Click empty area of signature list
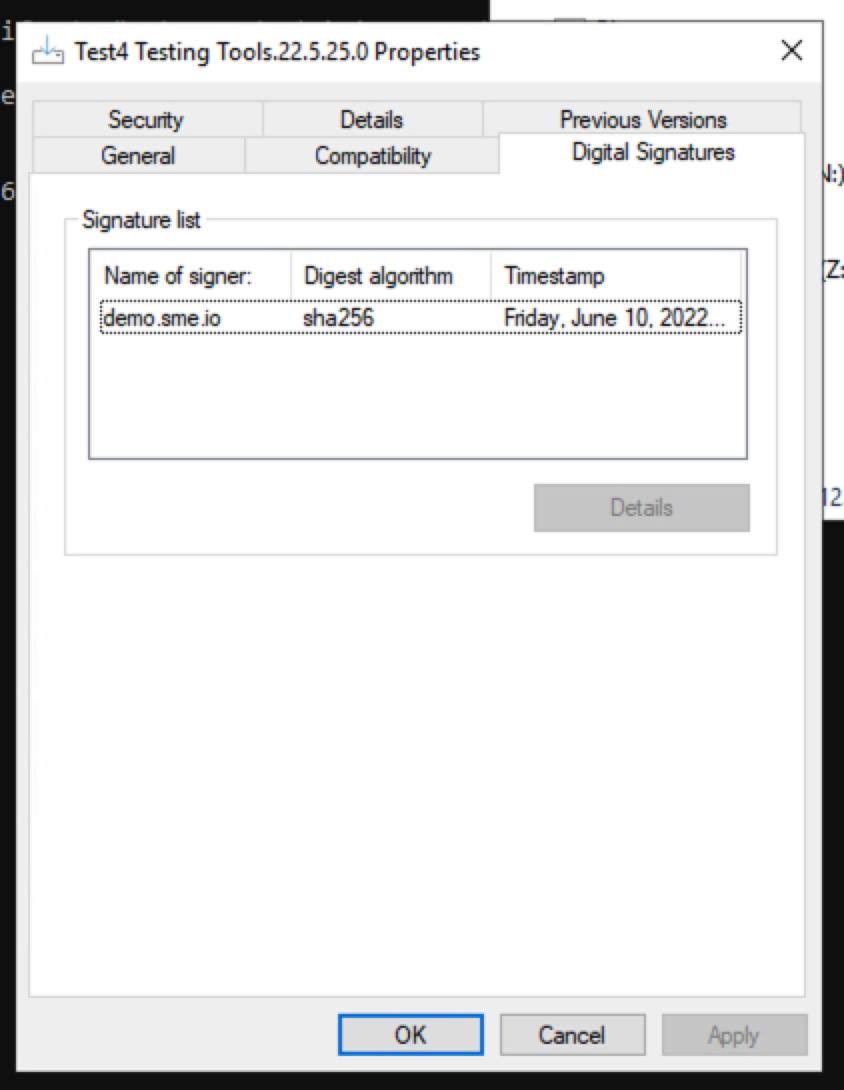The image size is (844, 1090). (417, 396)
